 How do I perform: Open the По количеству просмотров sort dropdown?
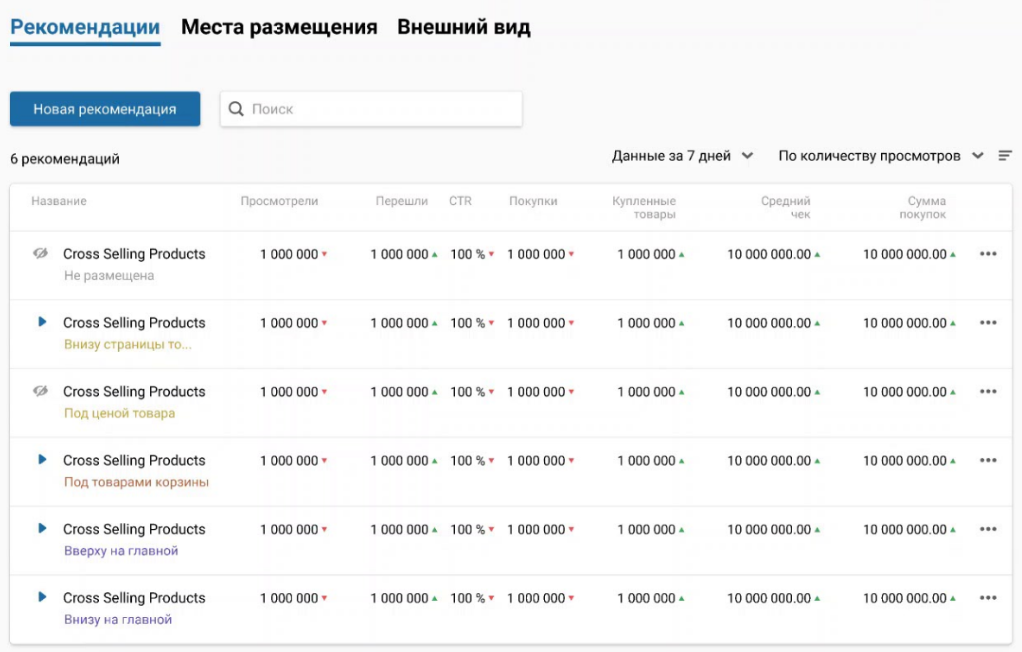(x=881, y=156)
